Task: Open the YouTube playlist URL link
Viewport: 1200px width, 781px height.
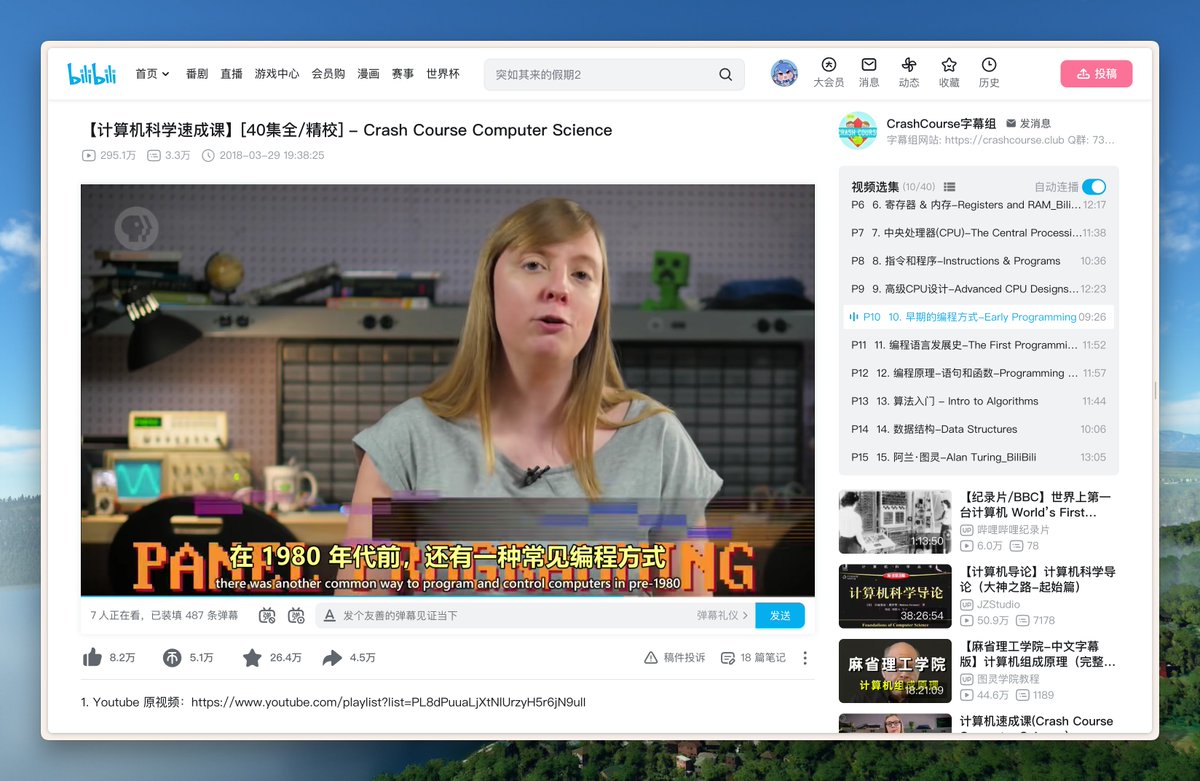Action: pos(388,702)
